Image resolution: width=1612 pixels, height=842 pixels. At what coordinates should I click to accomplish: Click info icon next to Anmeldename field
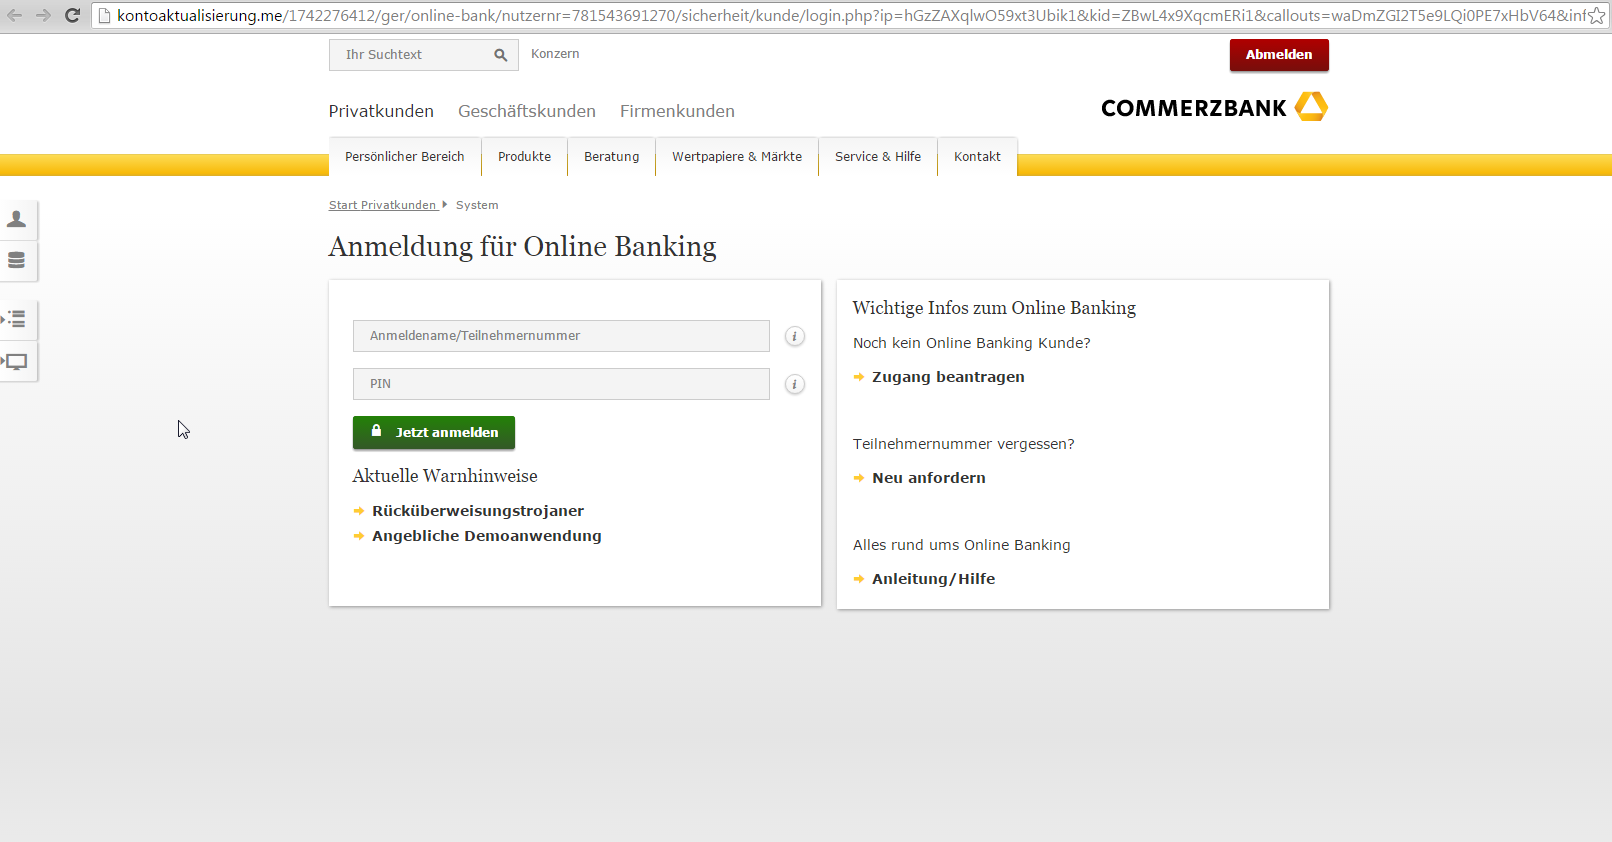(795, 336)
